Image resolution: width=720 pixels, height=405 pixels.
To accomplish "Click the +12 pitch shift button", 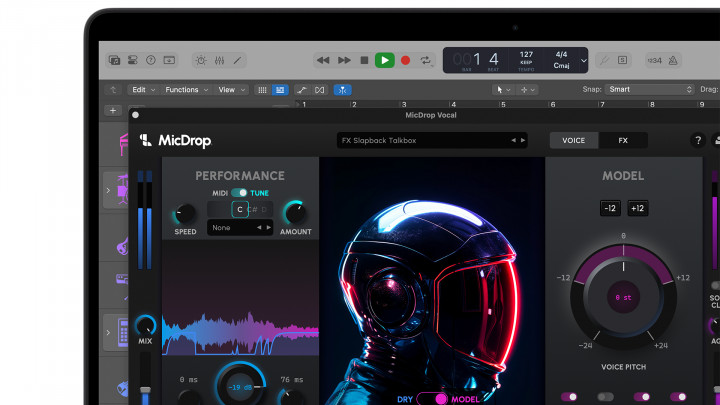I will pyautogui.click(x=637, y=208).
